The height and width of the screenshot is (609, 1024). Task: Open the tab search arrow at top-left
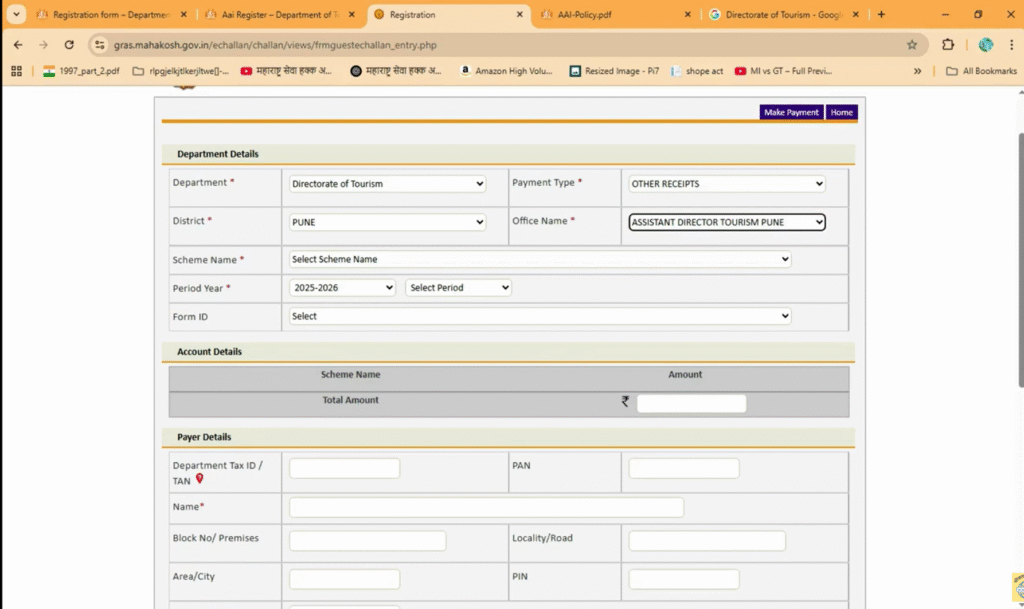pos(15,15)
